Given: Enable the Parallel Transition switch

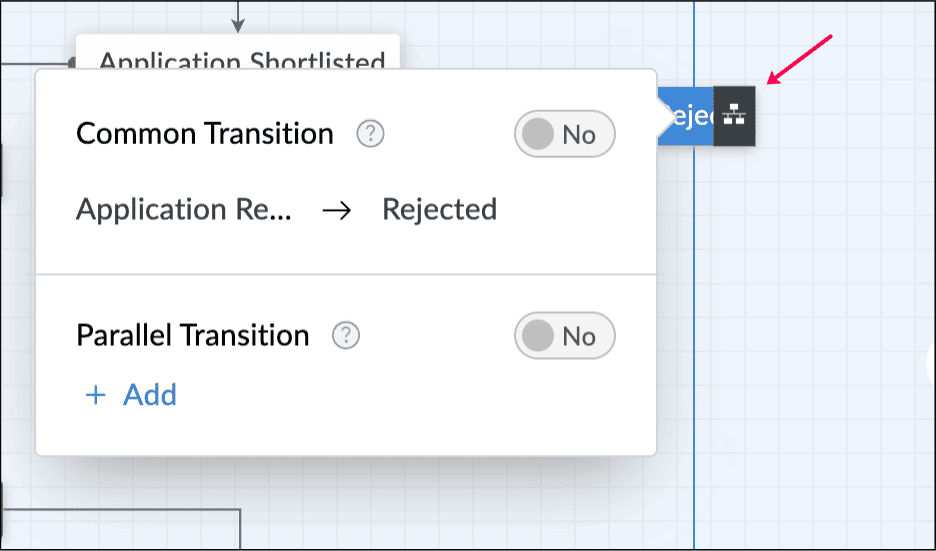Looking at the screenshot, I should pos(565,336).
